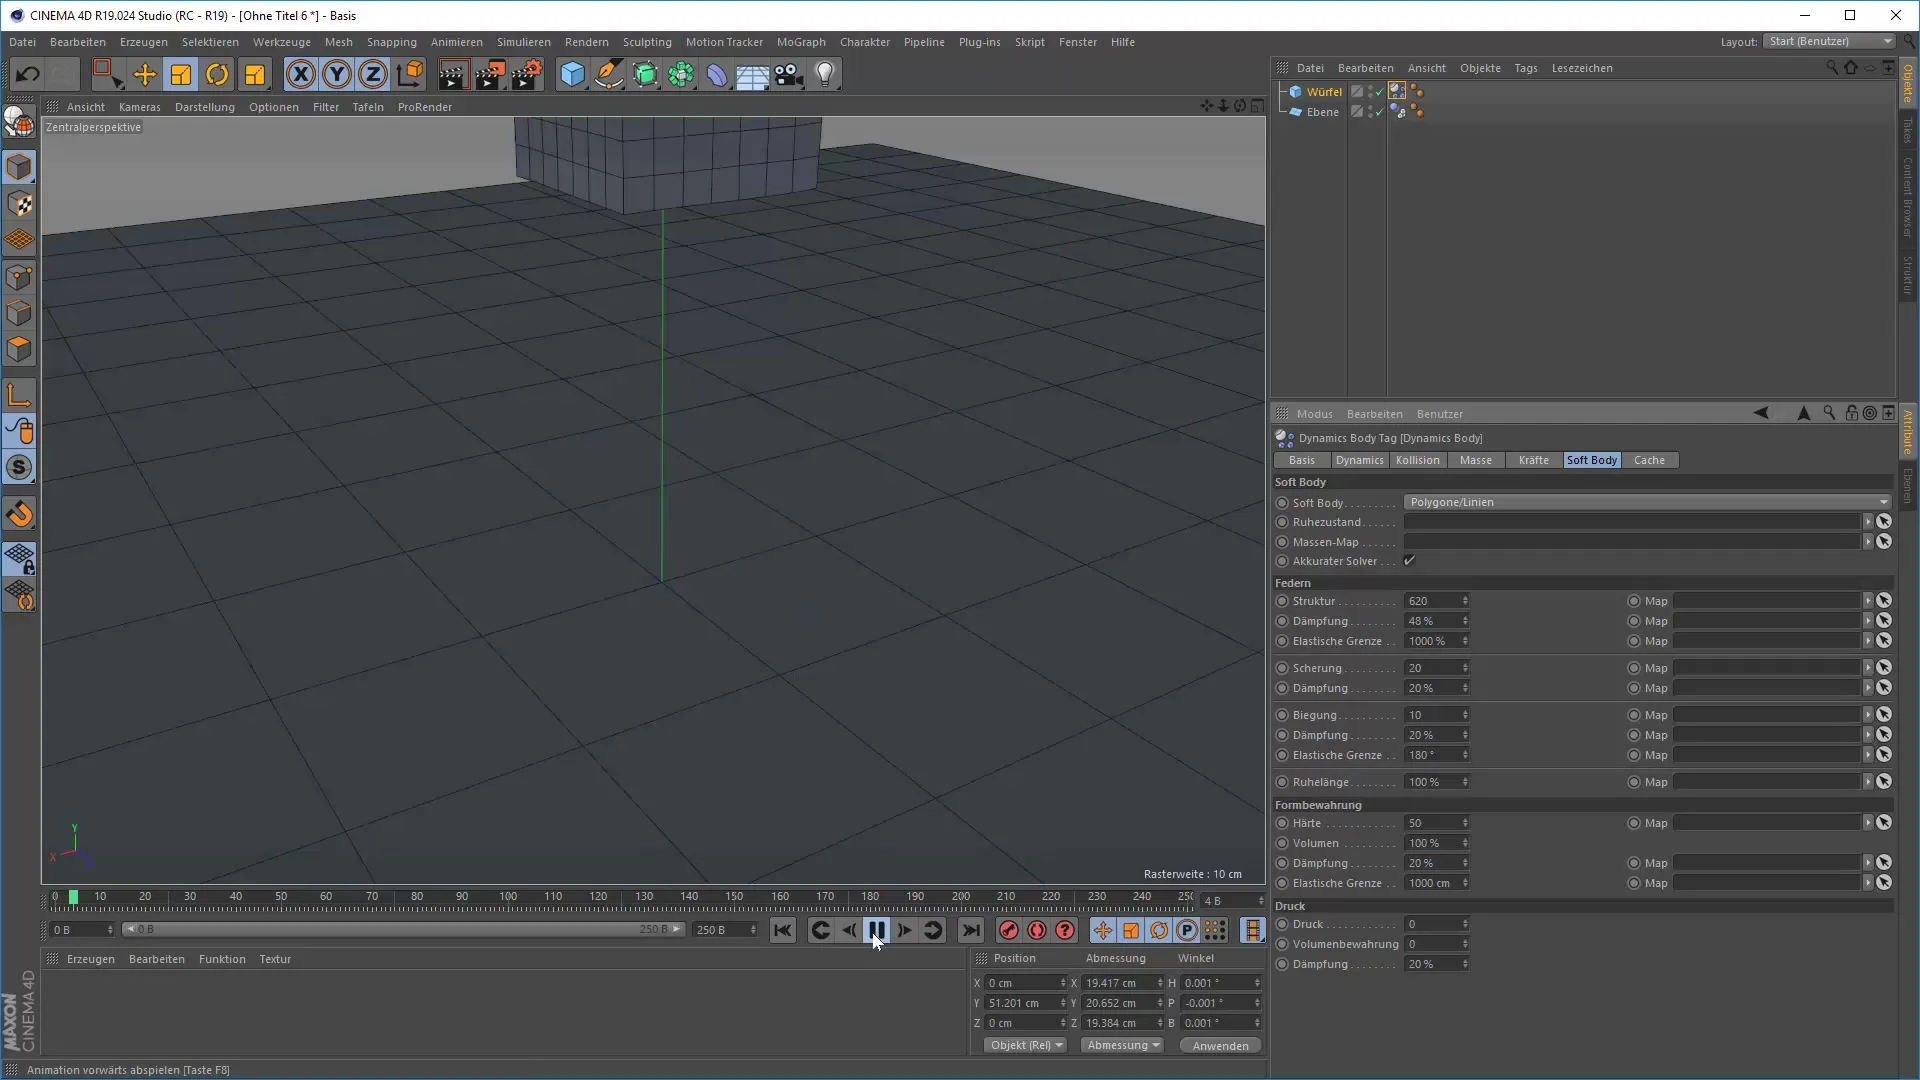This screenshot has height=1080, width=1920.
Task: Switch to the Dynamics tab
Action: point(1359,460)
